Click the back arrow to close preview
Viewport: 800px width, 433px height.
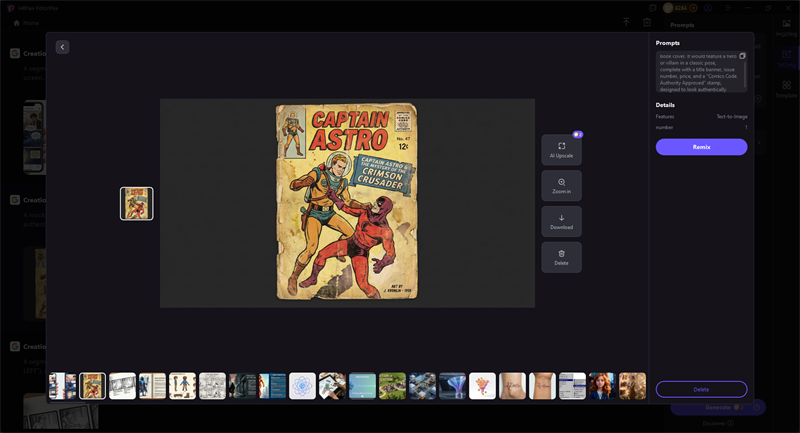(62, 47)
